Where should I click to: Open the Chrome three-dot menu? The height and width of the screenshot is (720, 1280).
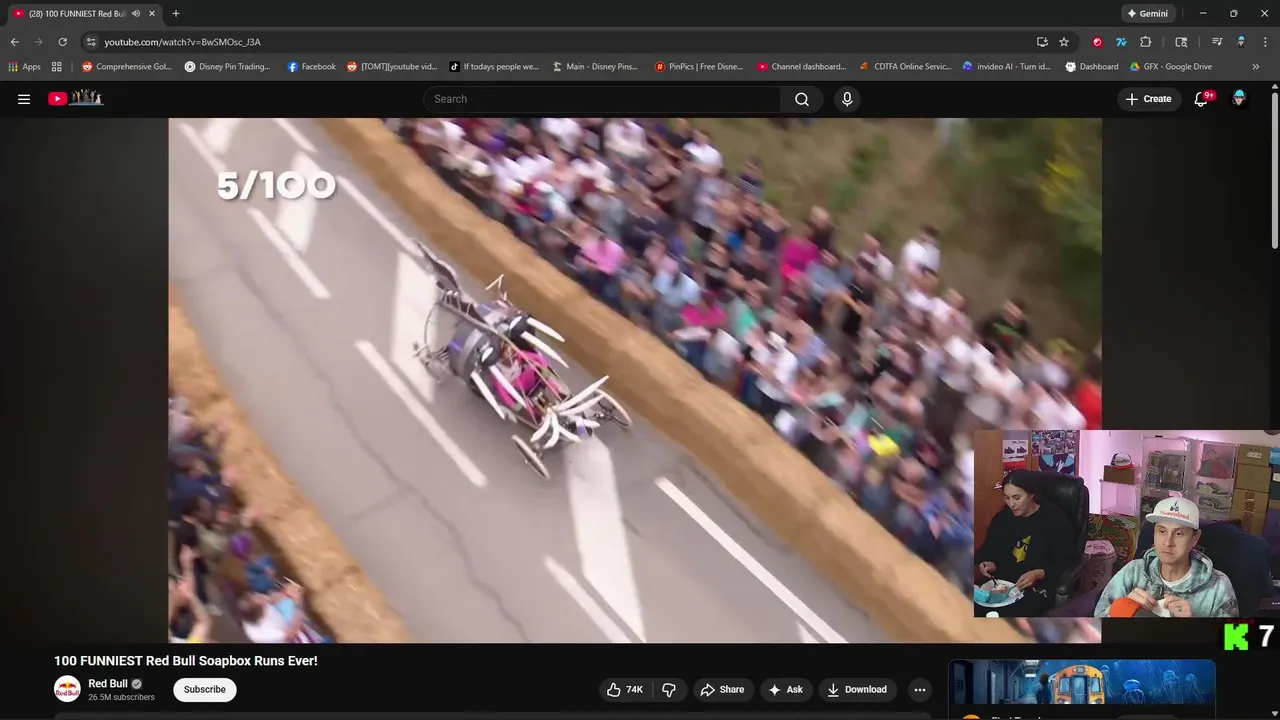(x=1265, y=42)
